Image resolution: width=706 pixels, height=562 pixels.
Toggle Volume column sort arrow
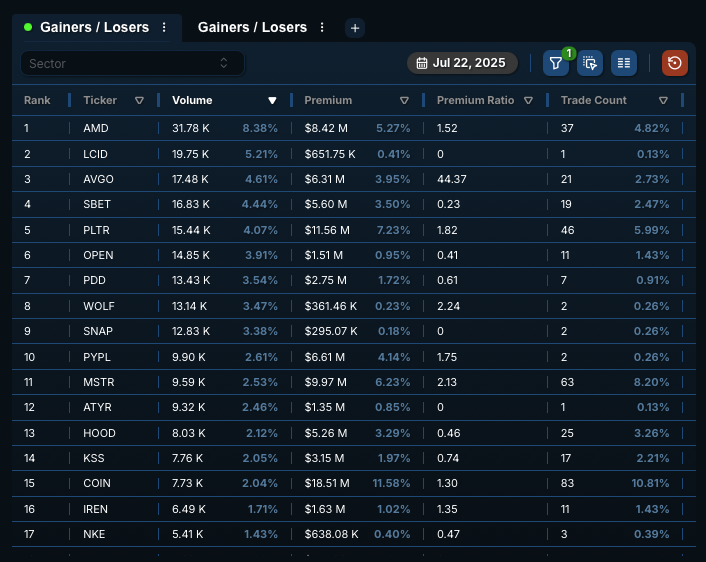[x=272, y=100]
